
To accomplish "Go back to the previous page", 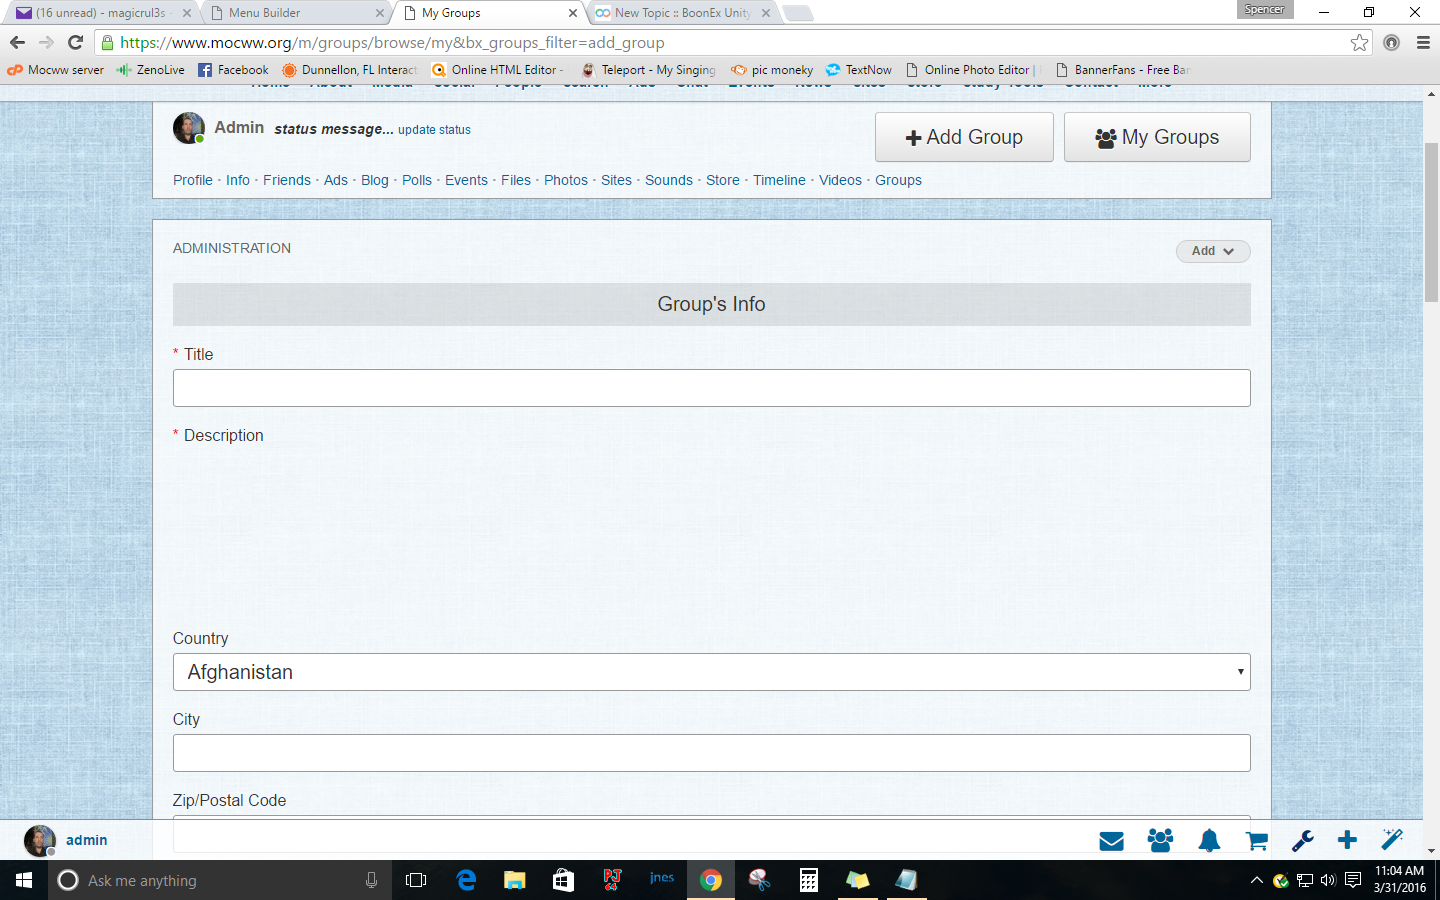I will (17, 43).
